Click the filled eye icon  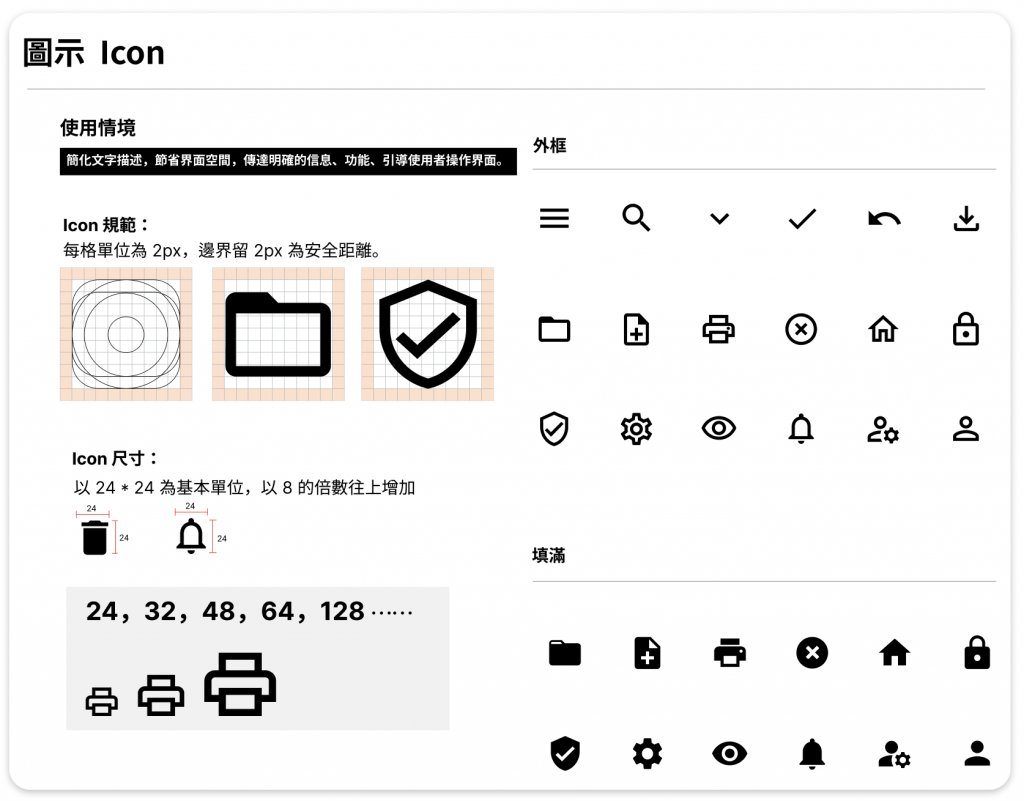(729, 753)
